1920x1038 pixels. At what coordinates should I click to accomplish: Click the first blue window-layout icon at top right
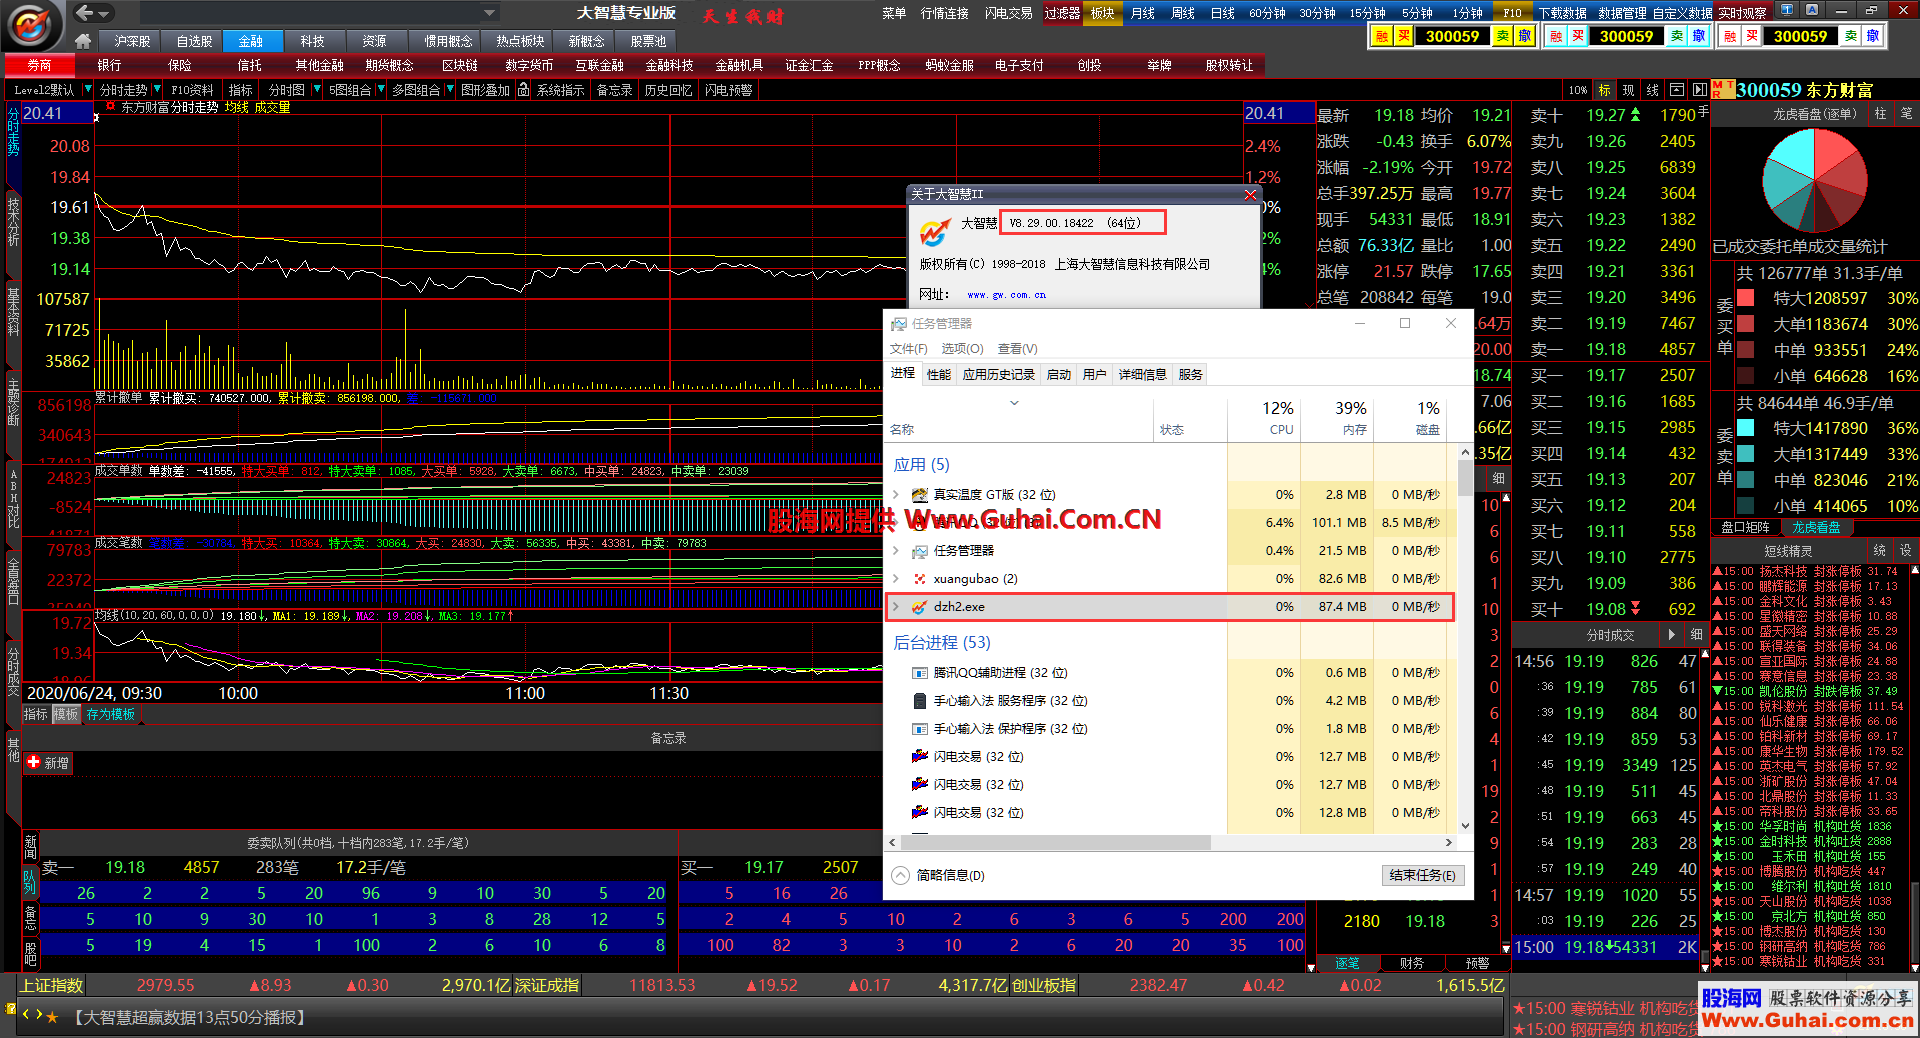[1786, 10]
